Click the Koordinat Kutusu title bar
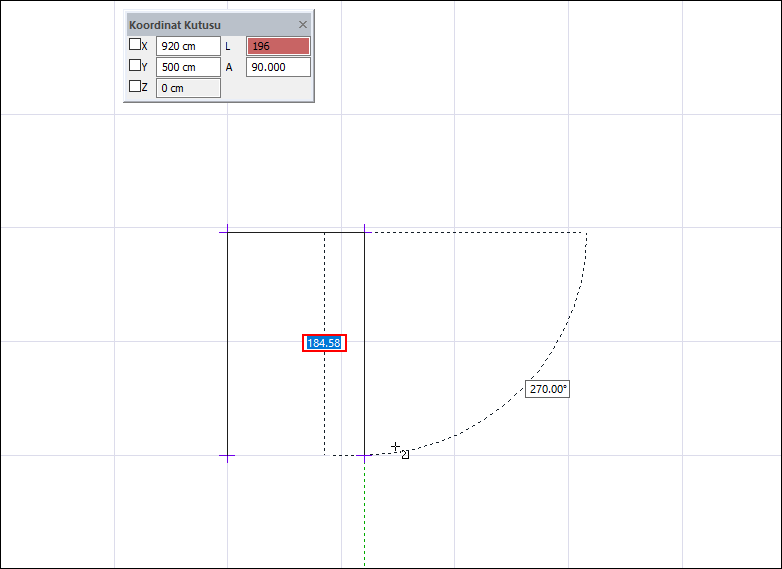The width and height of the screenshot is (782, 569). (x=200, y=24)
